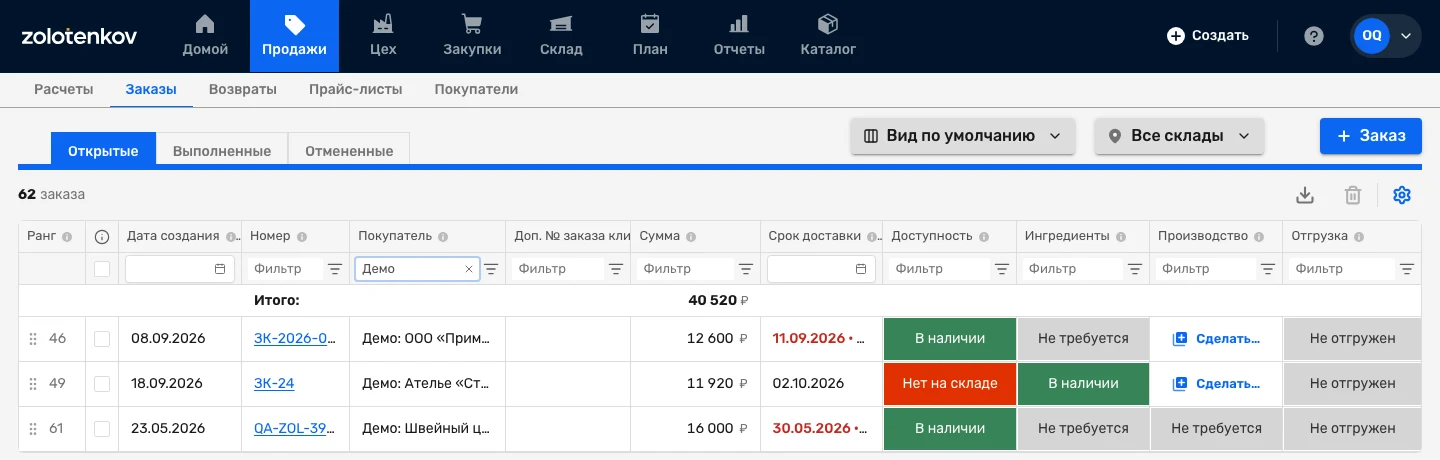This screenshot has height=460, width=1440.
Task: Click Сделать for 12 600 order
Action: pos(1216,339)
